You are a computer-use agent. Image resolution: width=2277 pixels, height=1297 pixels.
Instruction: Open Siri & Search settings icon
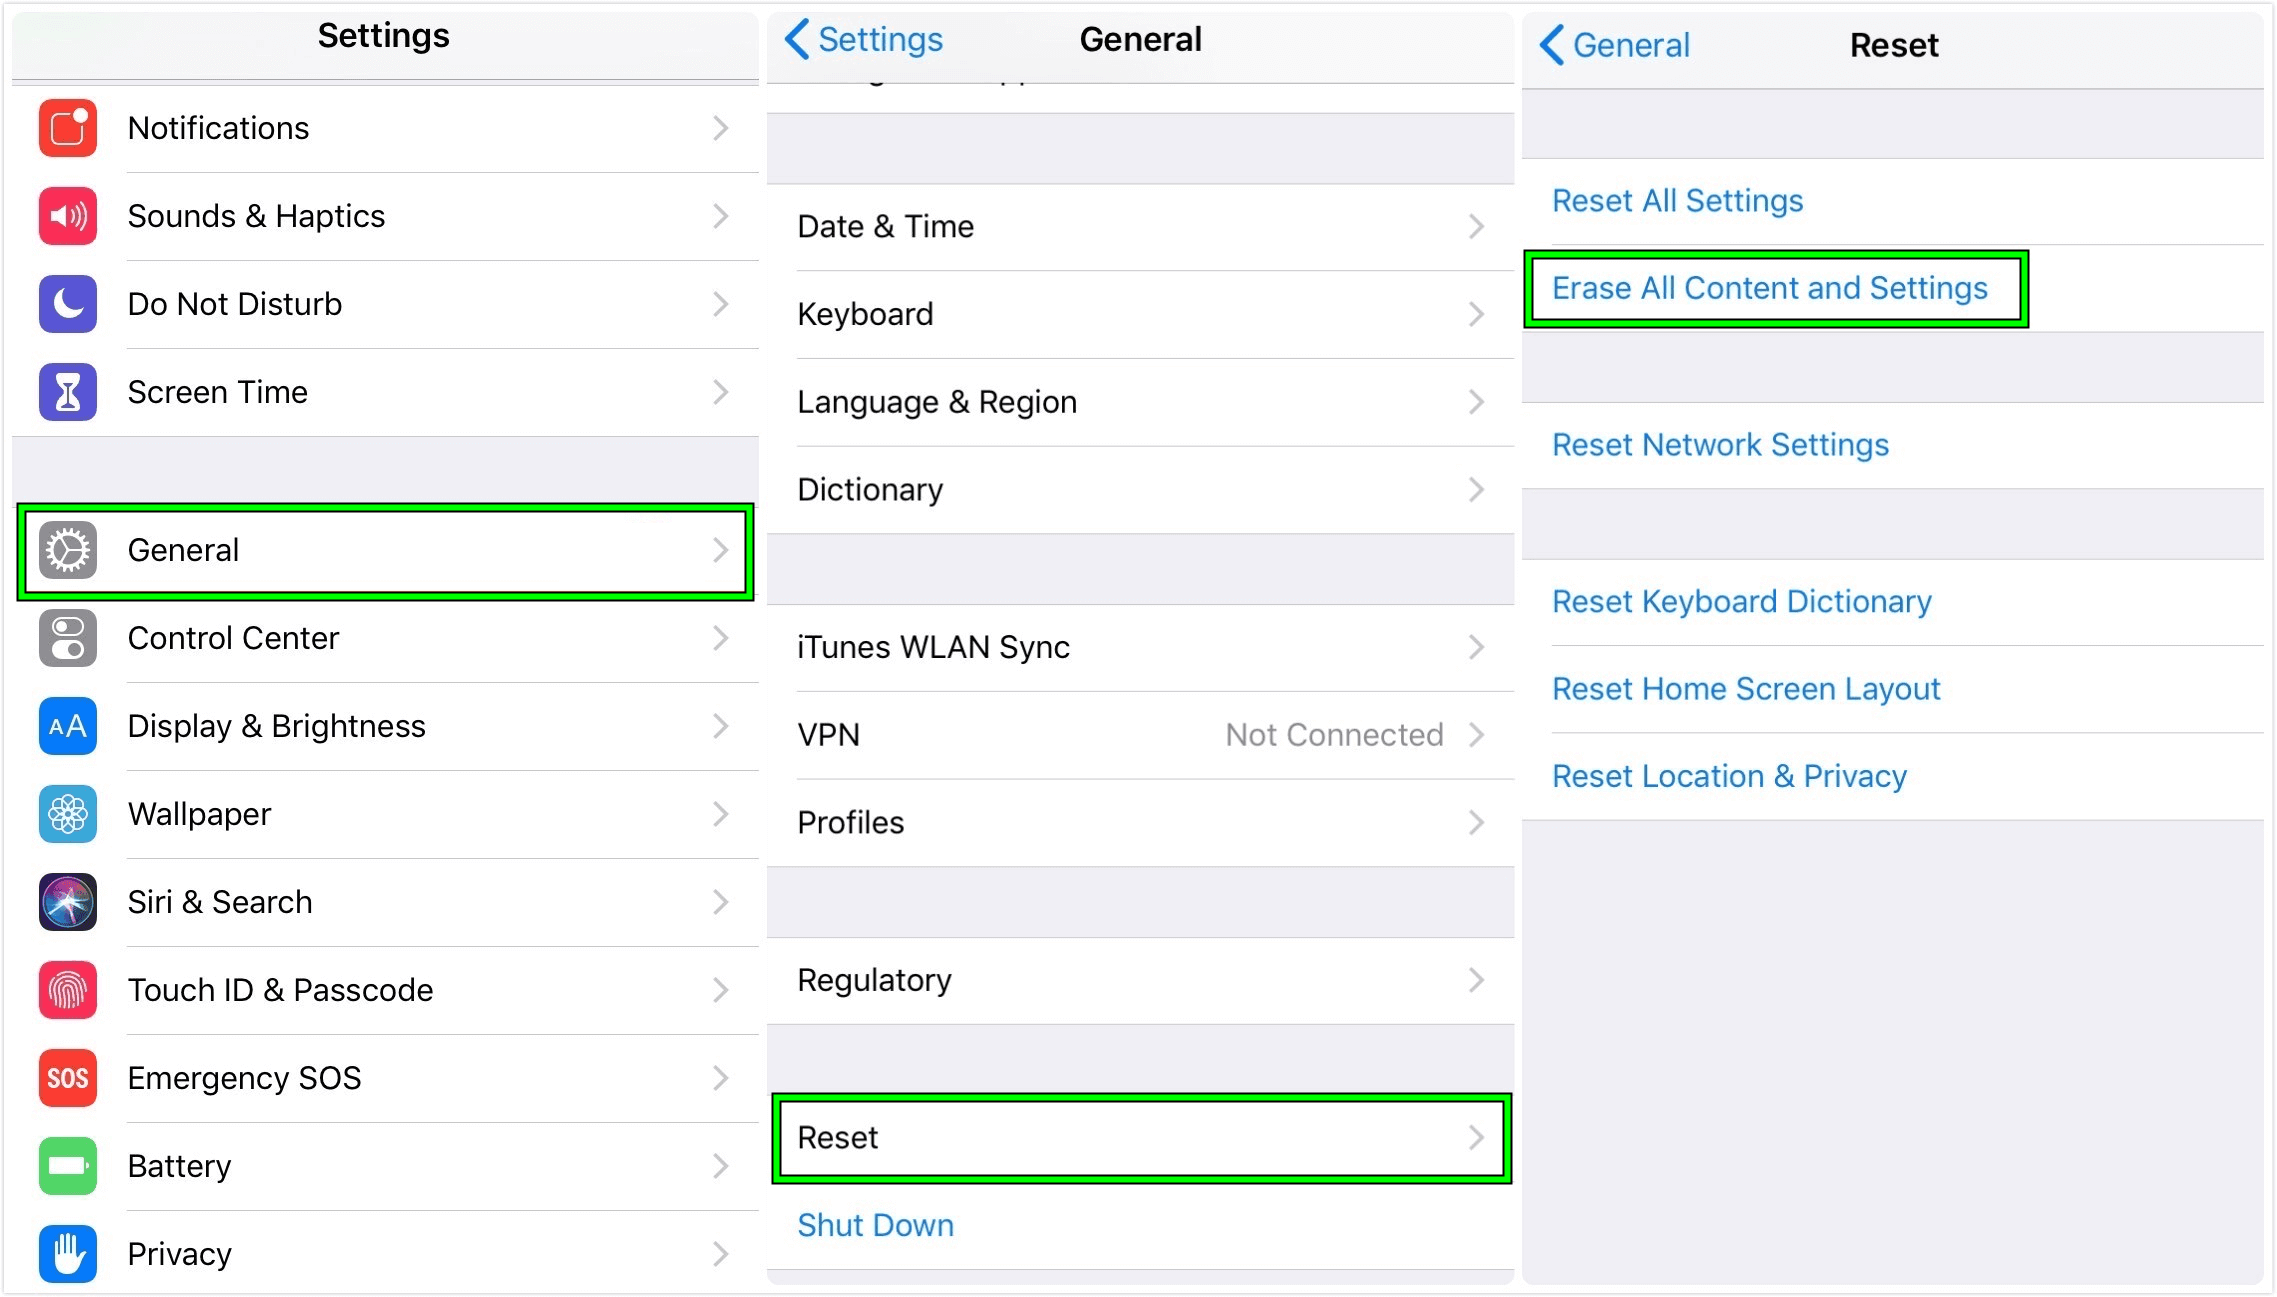pos(66,902)
